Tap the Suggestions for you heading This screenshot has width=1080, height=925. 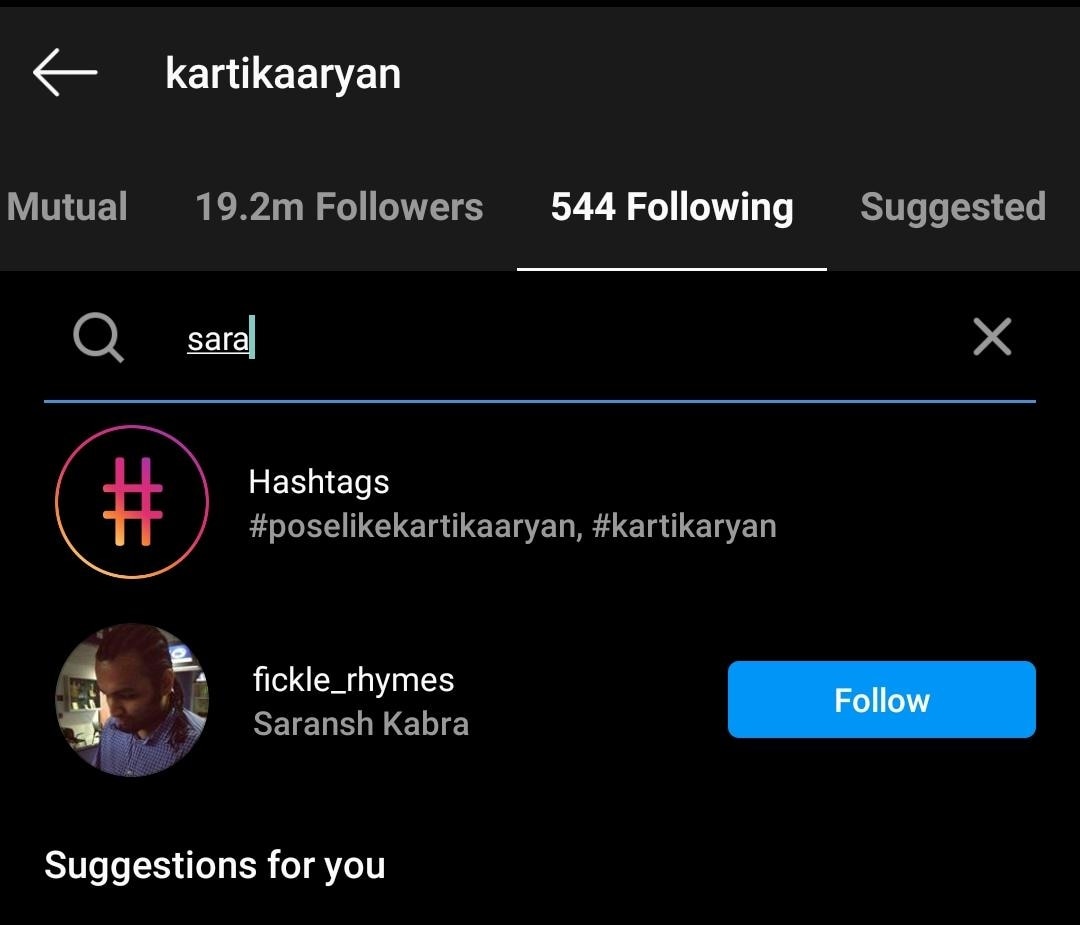tap(215, 865)
